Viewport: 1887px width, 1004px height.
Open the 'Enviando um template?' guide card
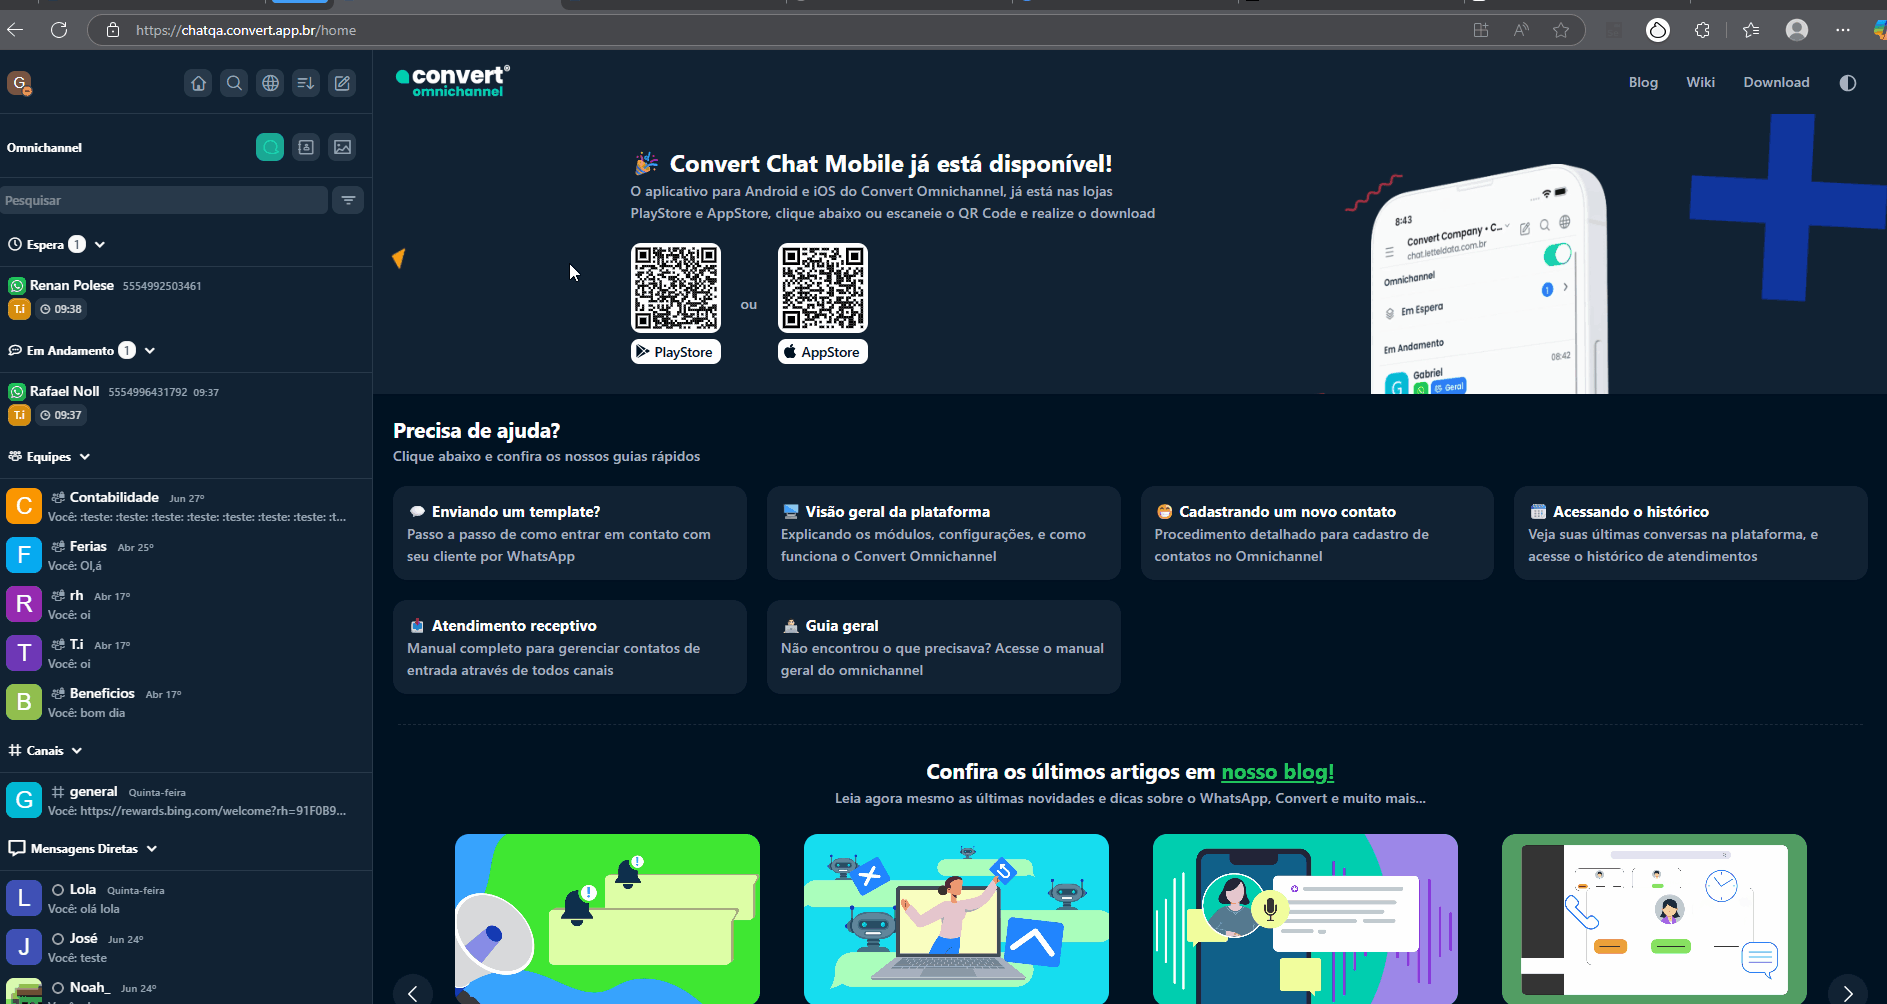point(570,533)
